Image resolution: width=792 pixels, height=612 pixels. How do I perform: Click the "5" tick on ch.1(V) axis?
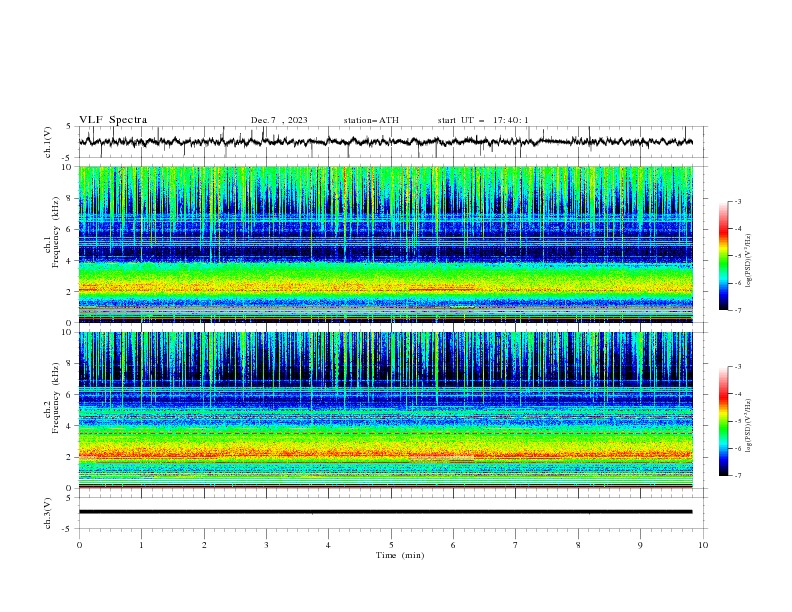click(68, 126)
